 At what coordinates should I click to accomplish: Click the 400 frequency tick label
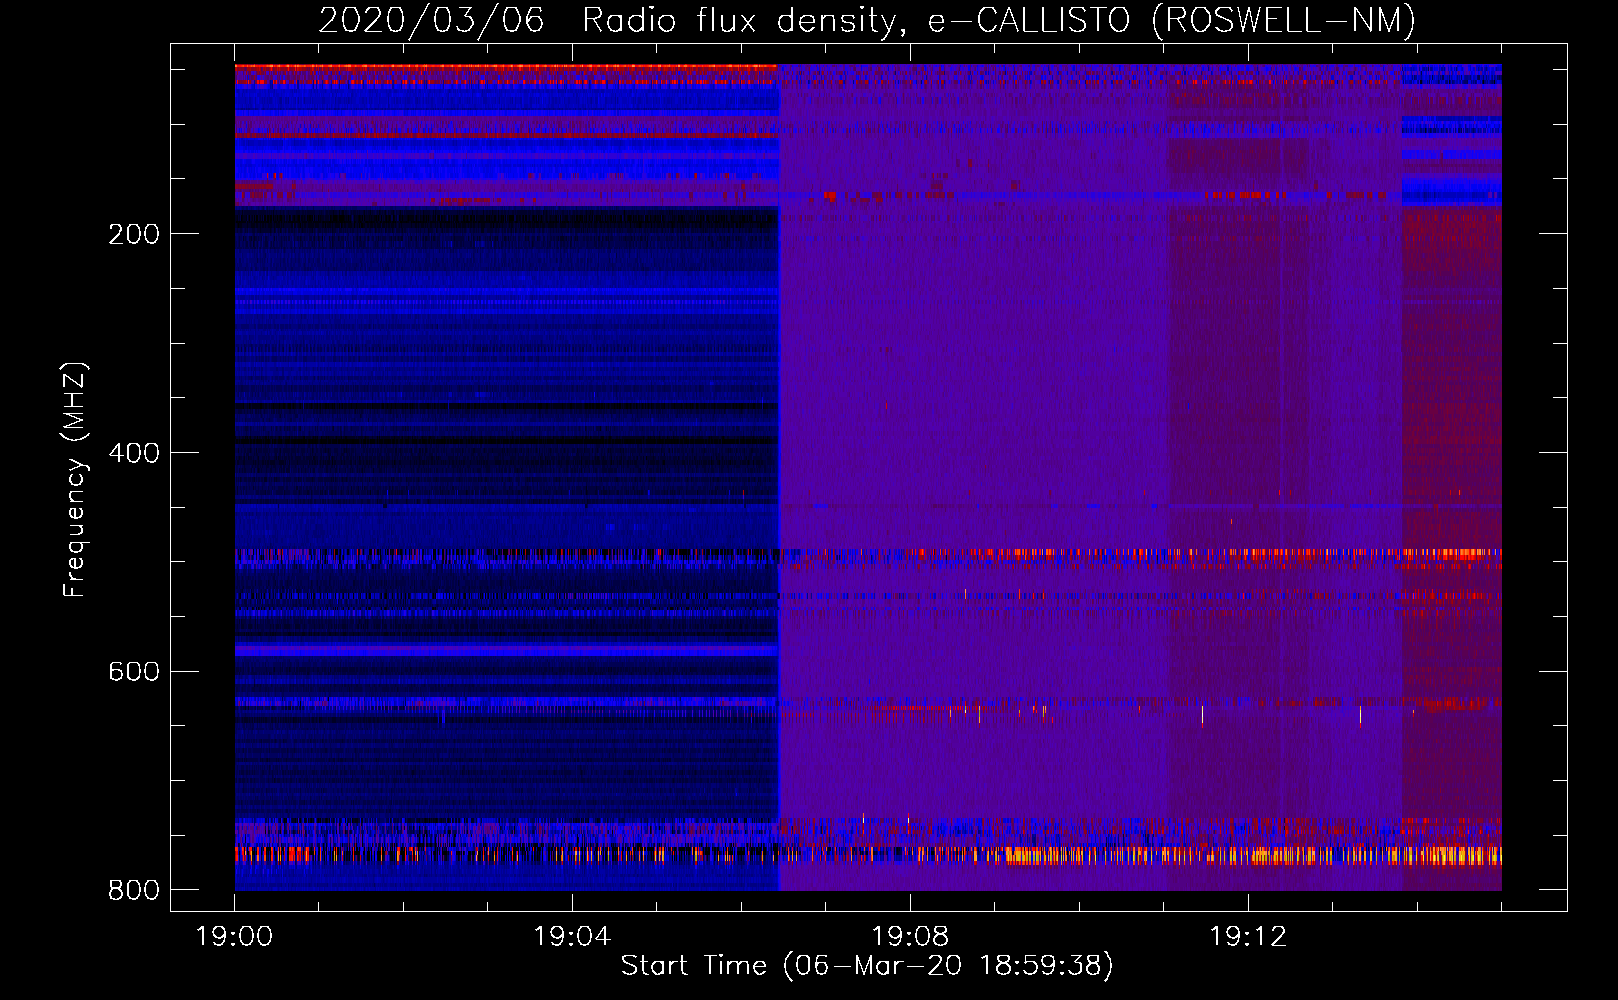click(x=134, y=453)
